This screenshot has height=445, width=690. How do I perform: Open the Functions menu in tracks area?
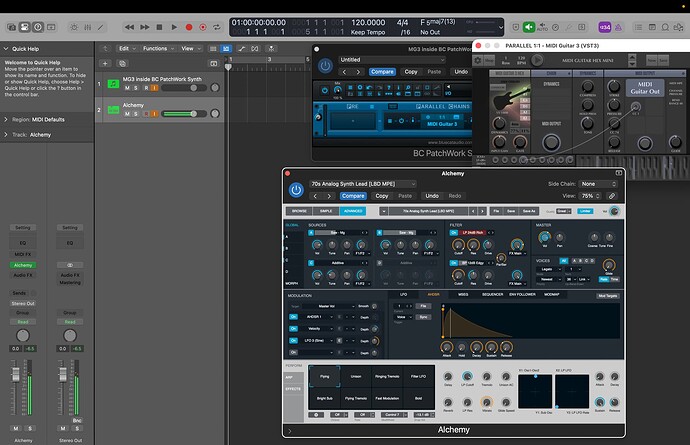(x=158, y=47)
